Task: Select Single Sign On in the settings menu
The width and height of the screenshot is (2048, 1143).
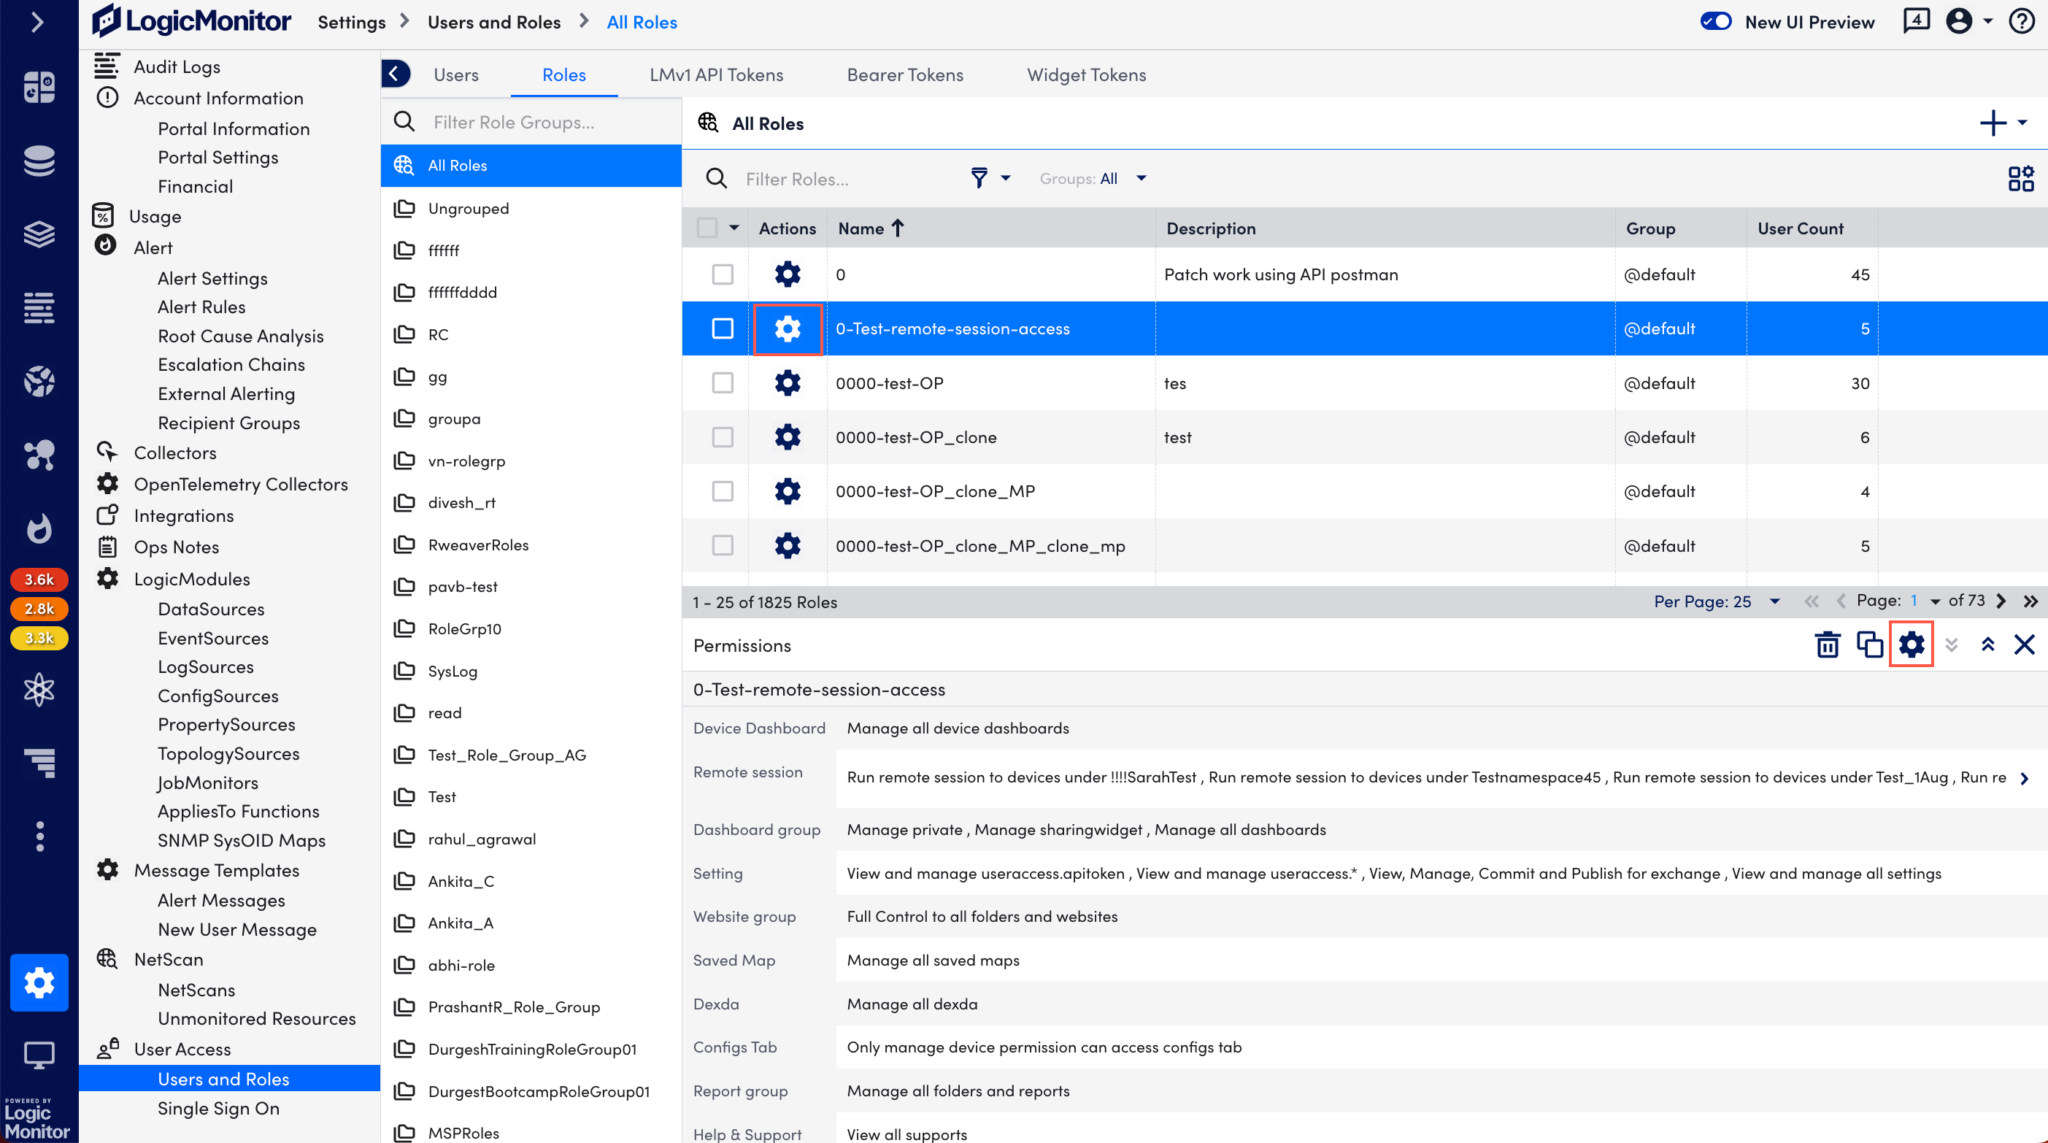Action: pyautogui.click(x=218, y=1108)
